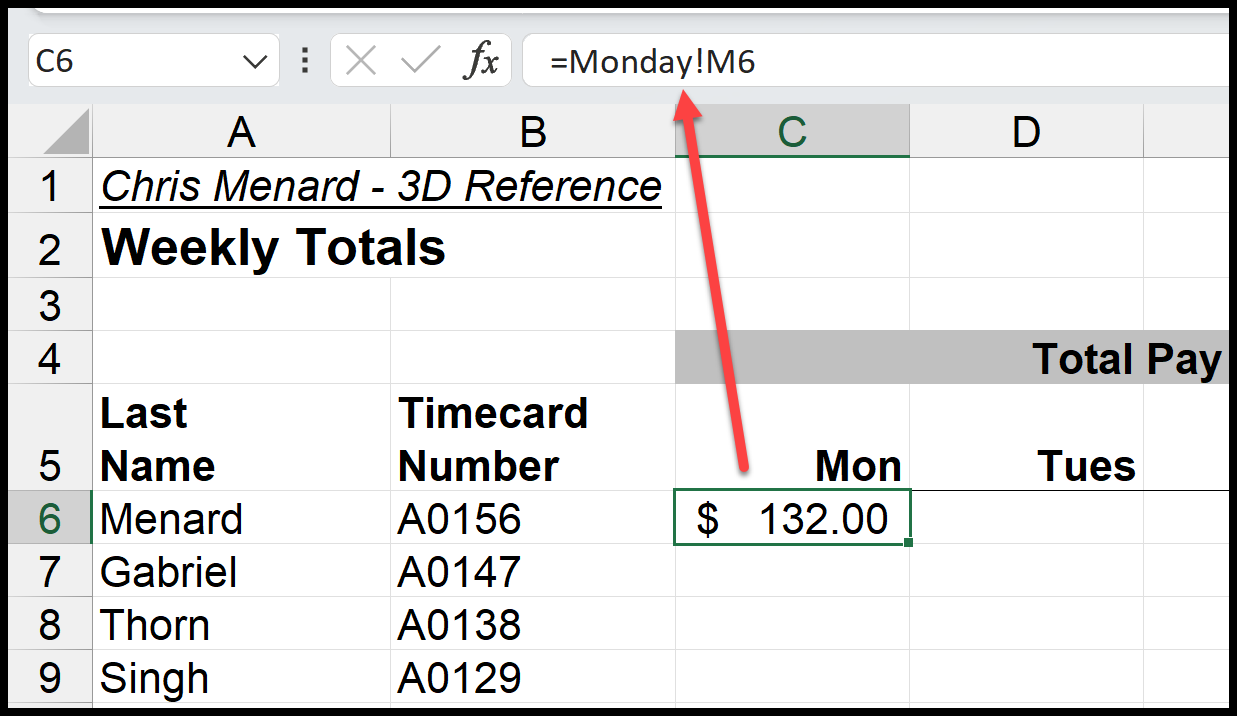The image size is (1237, 716).
Task: Select the cell showing $132.00
Action: pos(792,518)
